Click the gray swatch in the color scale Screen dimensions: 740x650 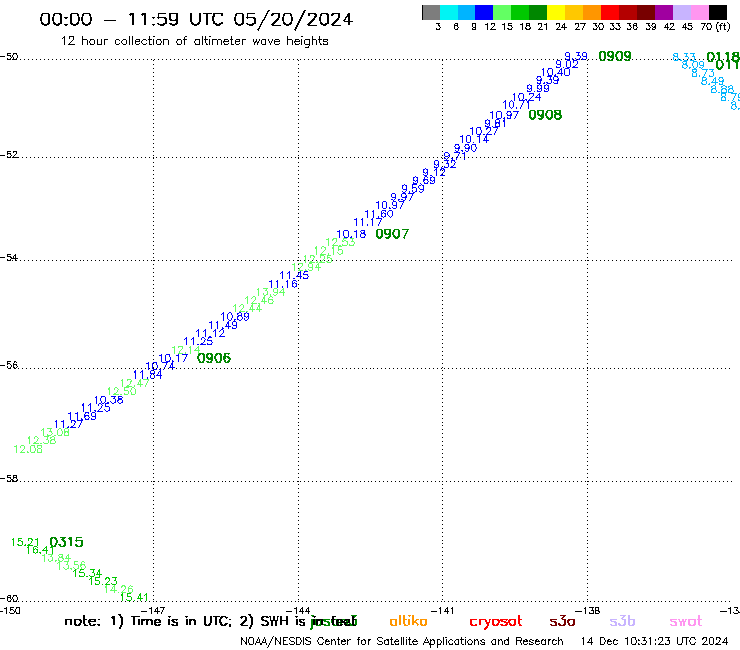[x=431, y=12]
